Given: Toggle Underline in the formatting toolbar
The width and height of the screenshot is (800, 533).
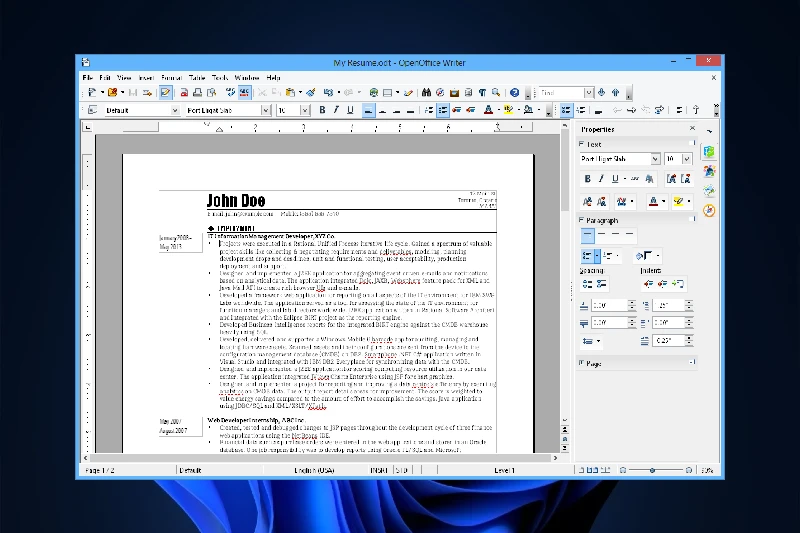Looking at the screenshot, I should [x=351, y=110].
